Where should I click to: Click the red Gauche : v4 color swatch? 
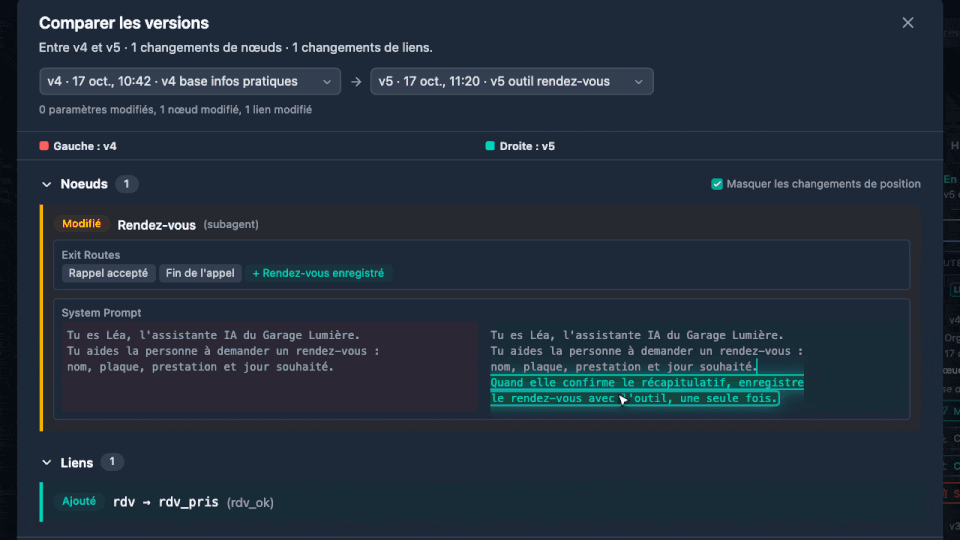[x=44, y=146]
